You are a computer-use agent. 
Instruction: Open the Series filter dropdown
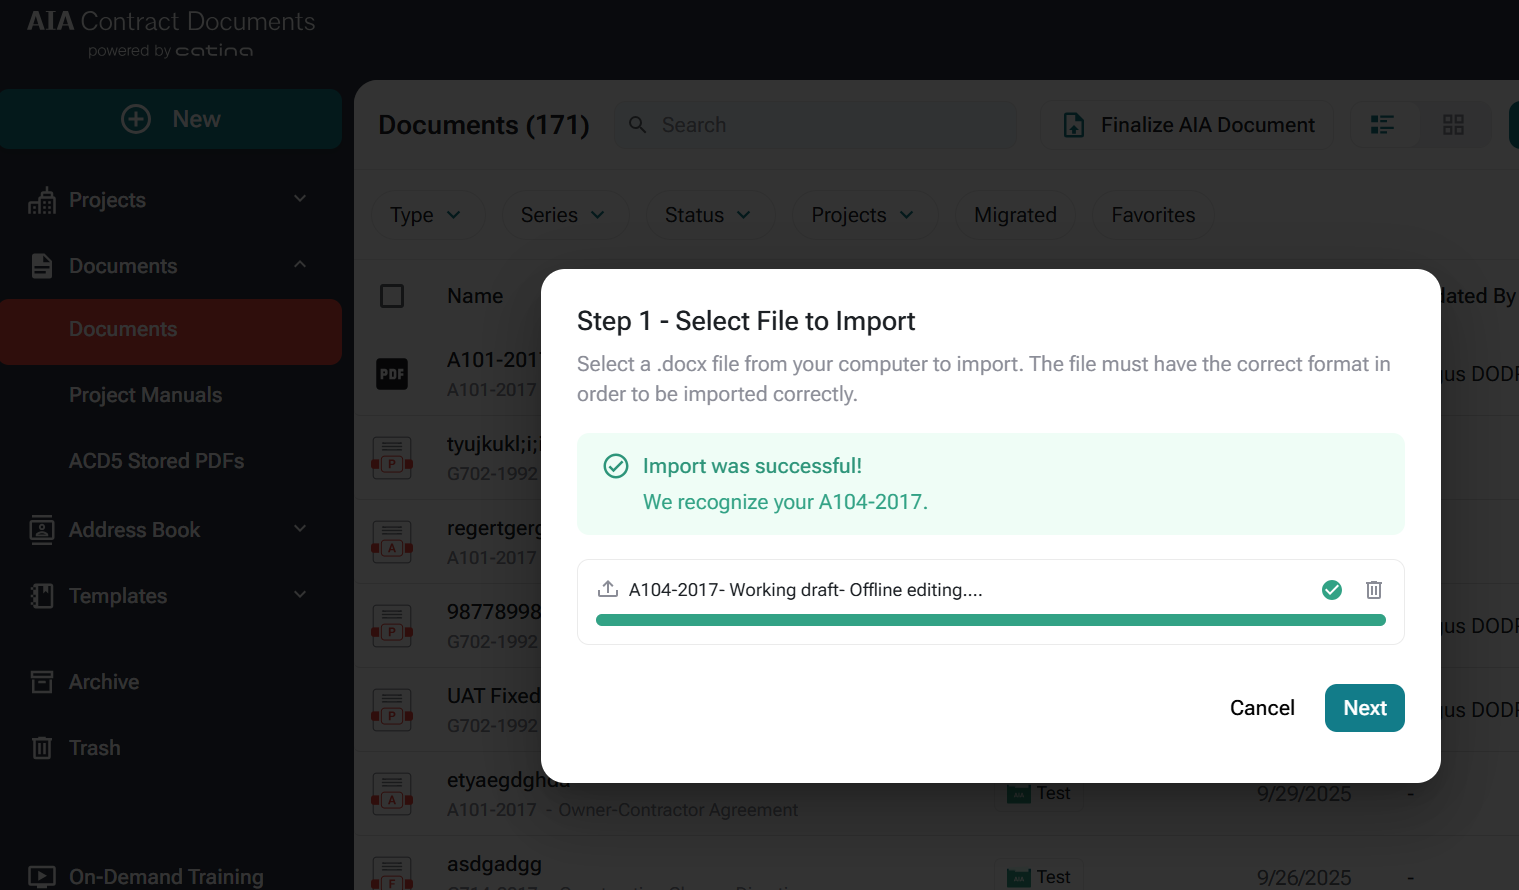tap(563, 215)
